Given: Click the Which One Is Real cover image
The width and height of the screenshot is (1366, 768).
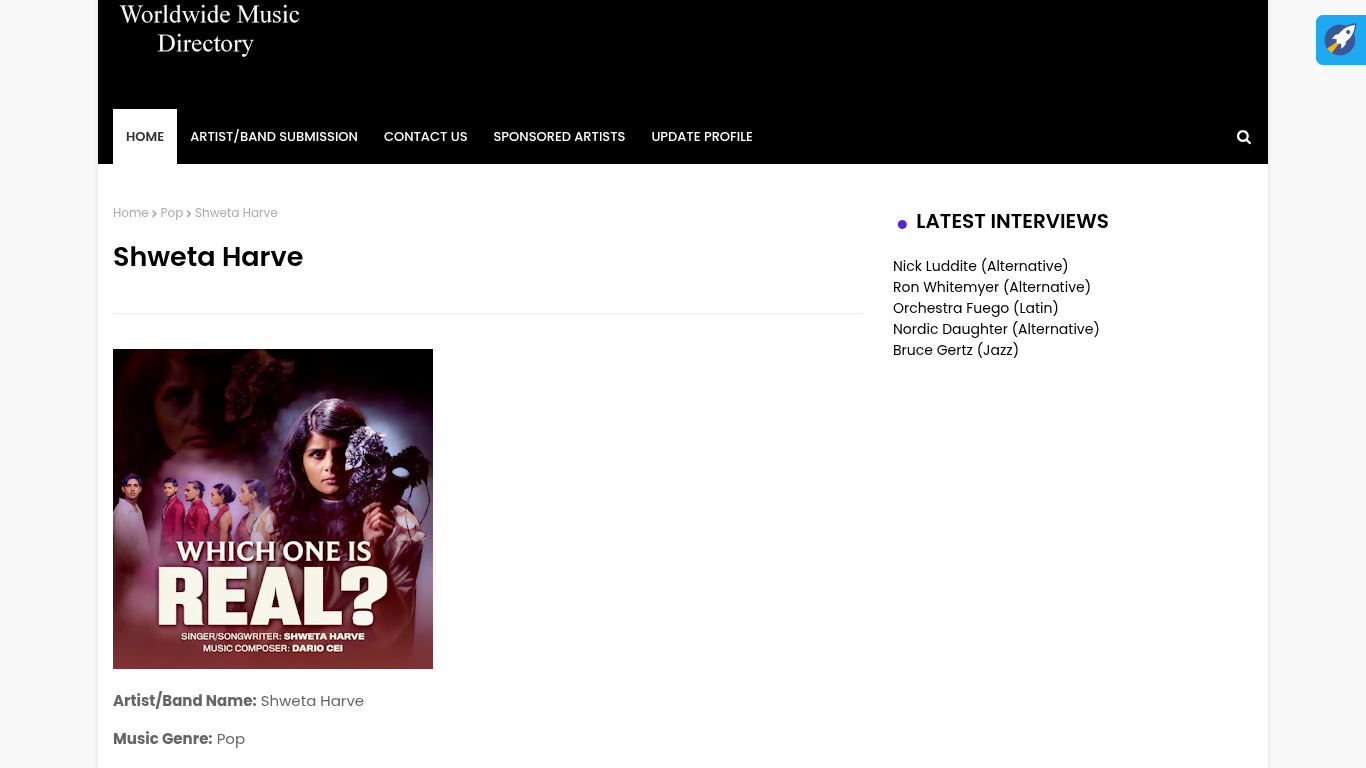Looking at the screenshot, I should click(x=273, y=509).
